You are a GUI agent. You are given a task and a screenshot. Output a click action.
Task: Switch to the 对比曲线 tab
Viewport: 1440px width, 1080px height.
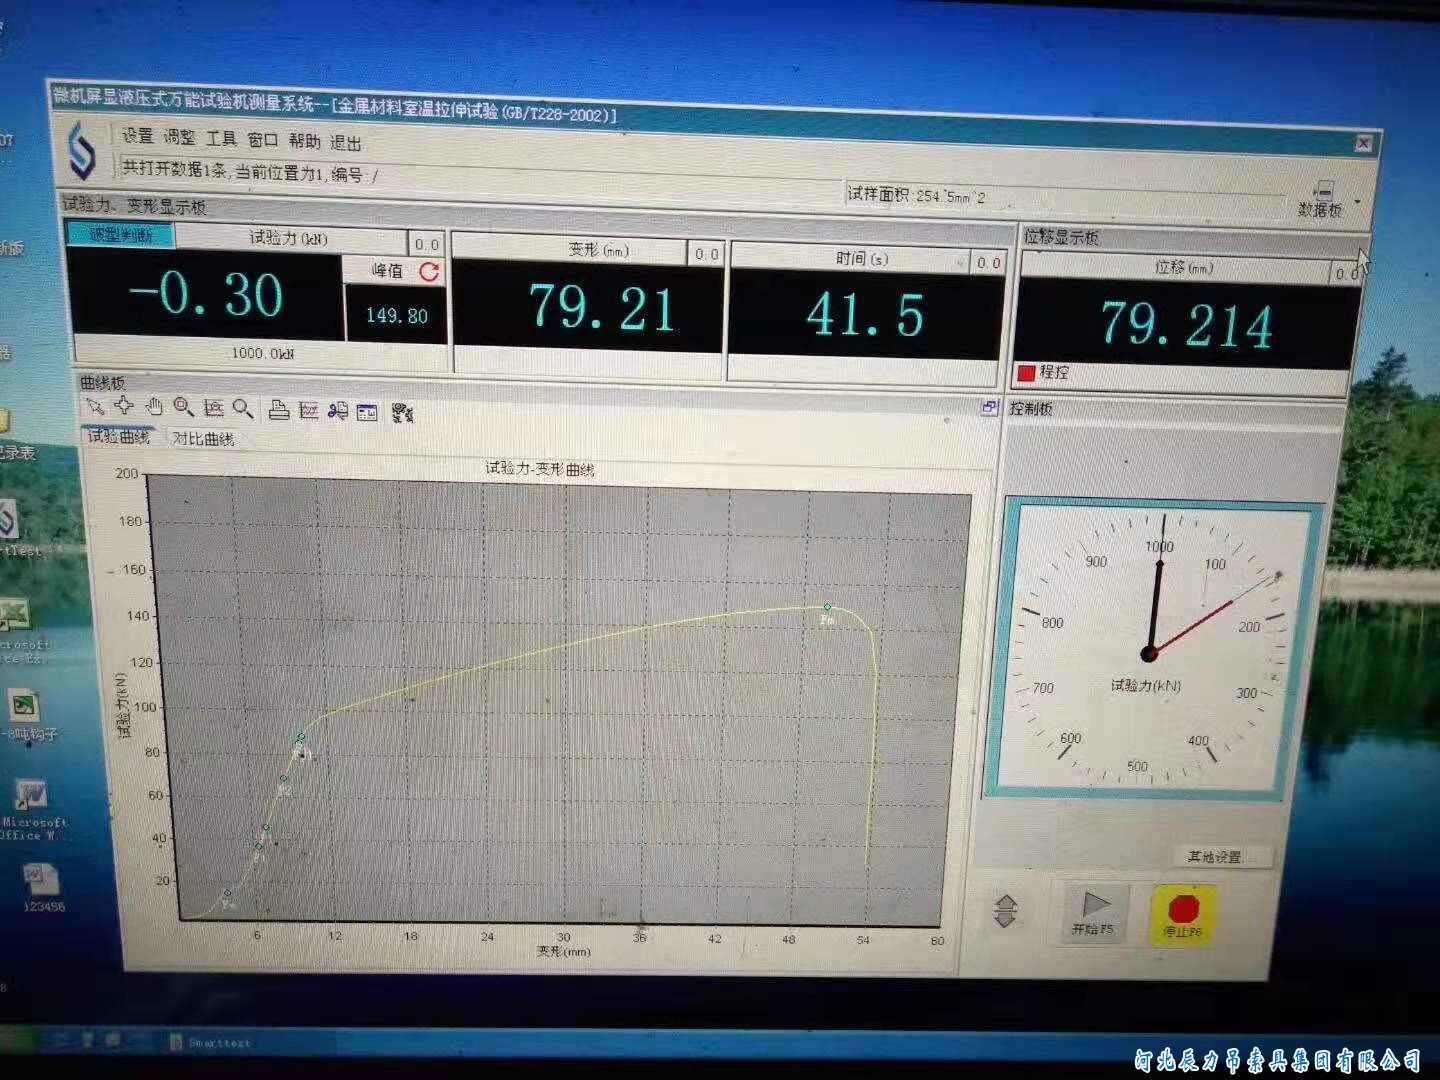pyautogui.click(x=203, y=439)
